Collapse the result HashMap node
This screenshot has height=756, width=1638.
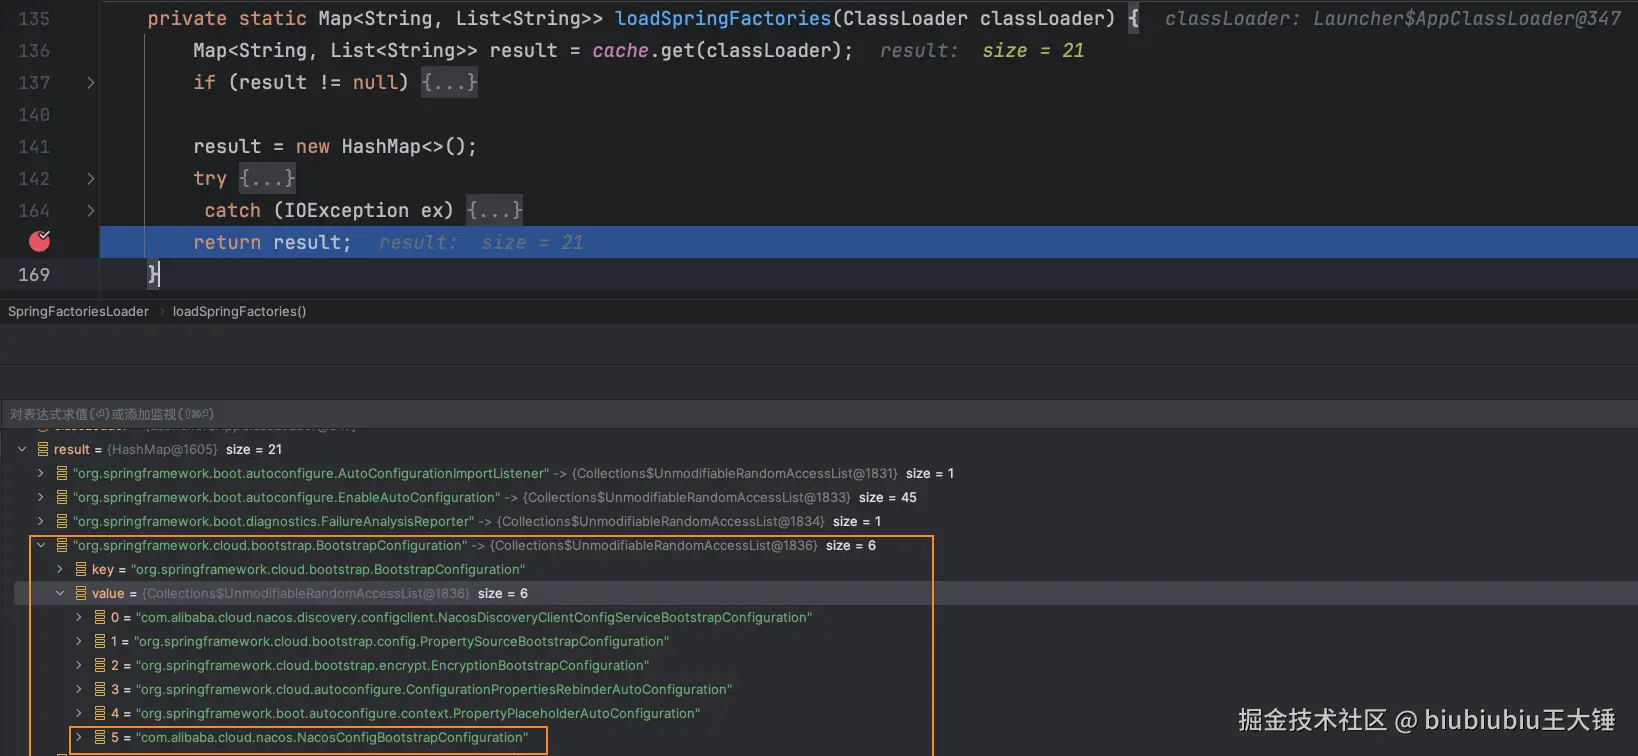point(22,449)
